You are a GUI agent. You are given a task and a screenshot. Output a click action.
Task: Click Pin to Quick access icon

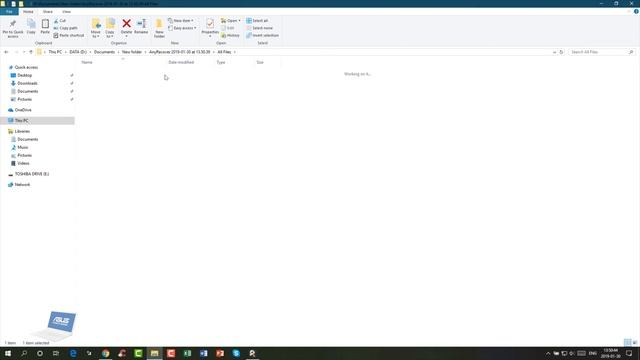coord(13,24)
